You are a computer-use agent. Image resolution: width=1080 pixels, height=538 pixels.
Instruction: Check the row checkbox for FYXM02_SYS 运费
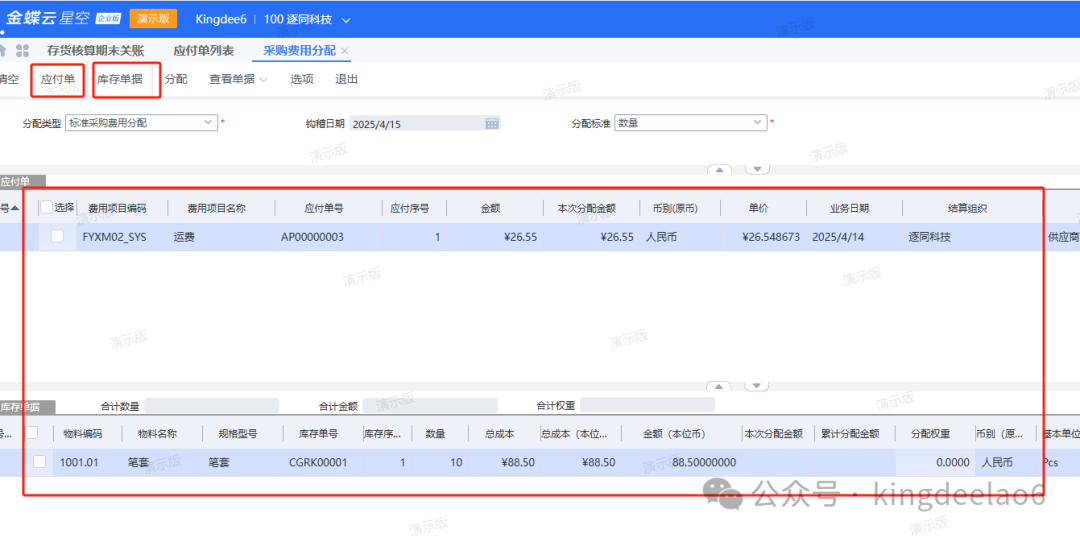pyautogui.click(x=57, y=236)
